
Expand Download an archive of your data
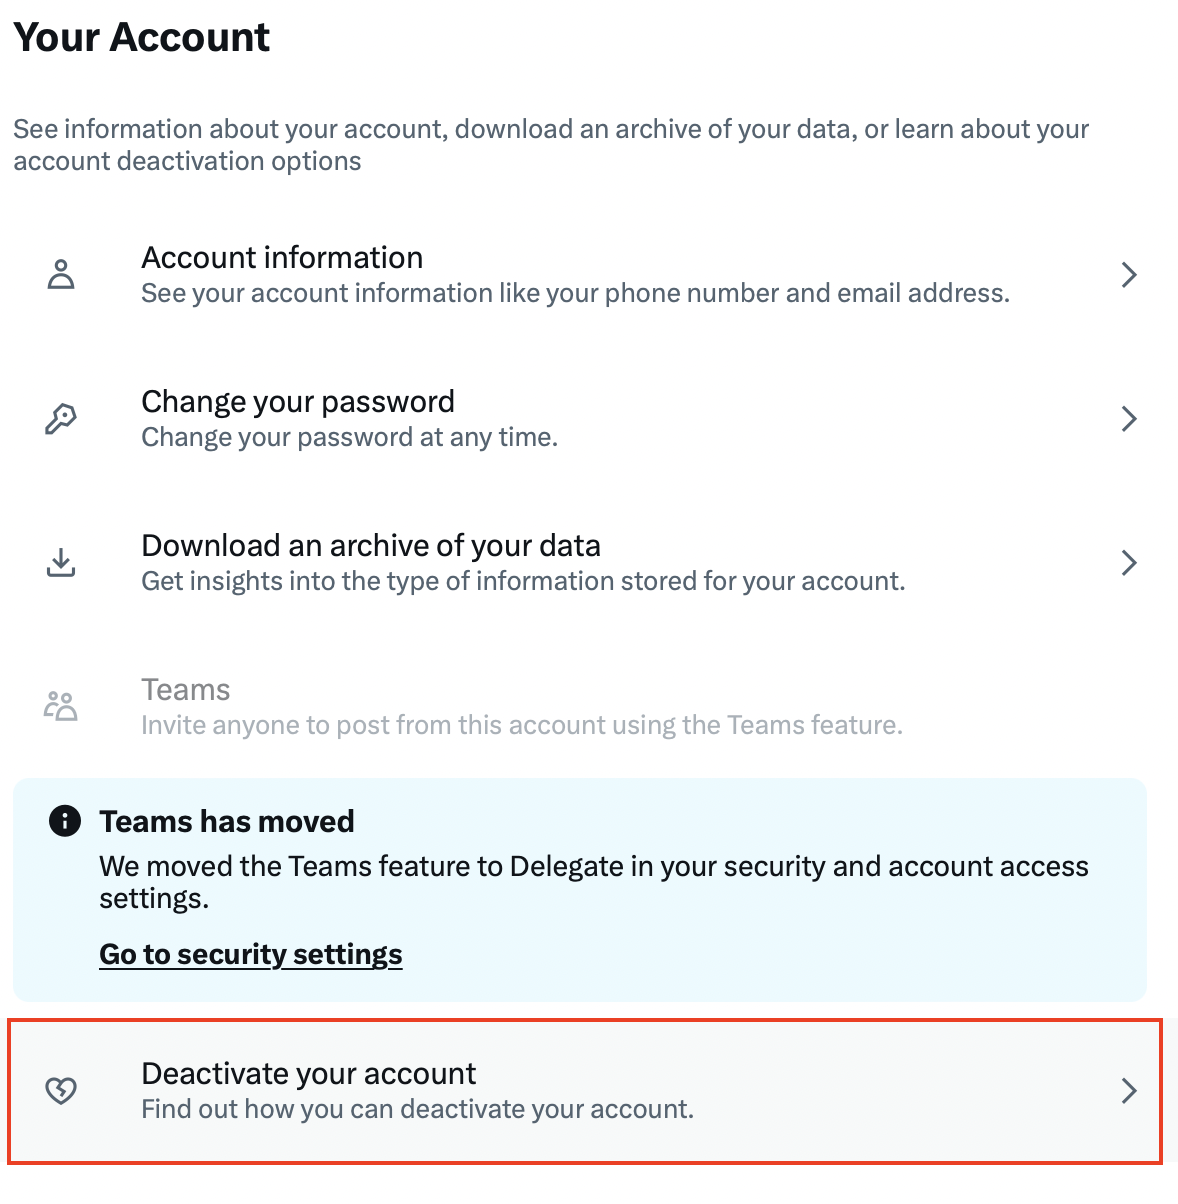pos(1129,562)
